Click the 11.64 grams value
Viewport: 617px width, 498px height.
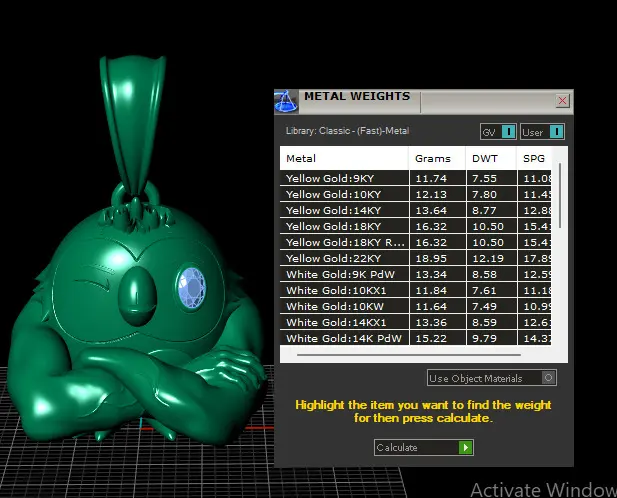pos(431,307)
